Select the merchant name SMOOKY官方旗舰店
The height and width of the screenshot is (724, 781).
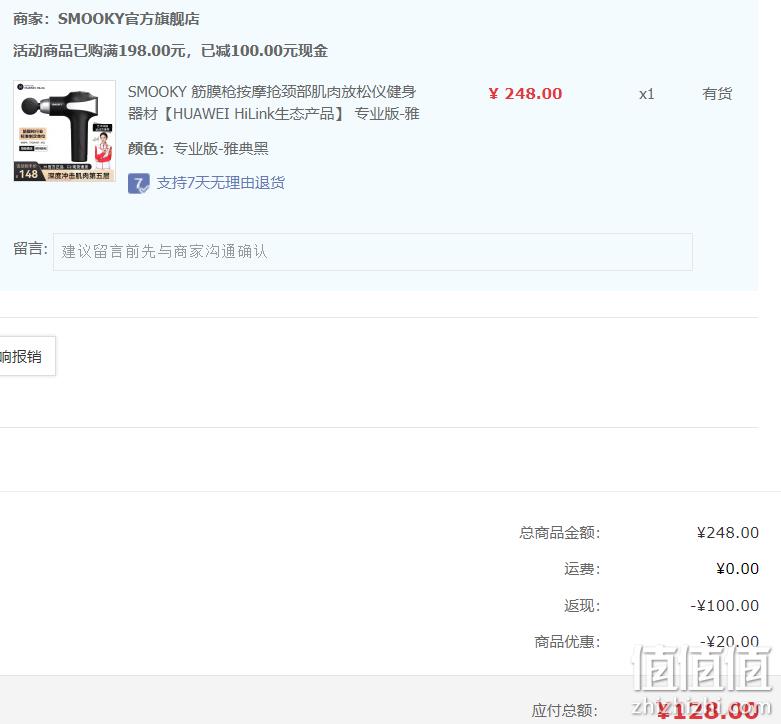(x=129, y=19)
